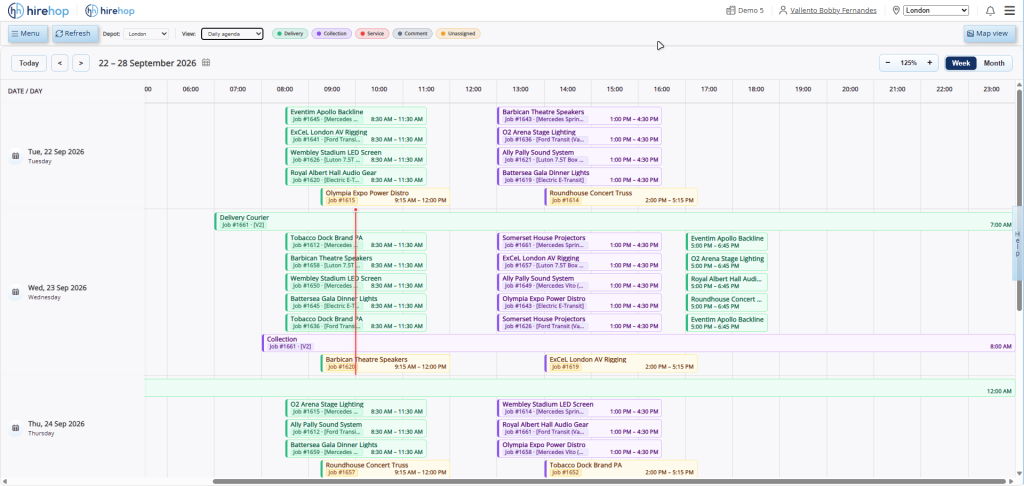Click the calendar icon for Wed, 23 Sep 2026
This screenshot has height=486, width=1024.
point(15,292)
